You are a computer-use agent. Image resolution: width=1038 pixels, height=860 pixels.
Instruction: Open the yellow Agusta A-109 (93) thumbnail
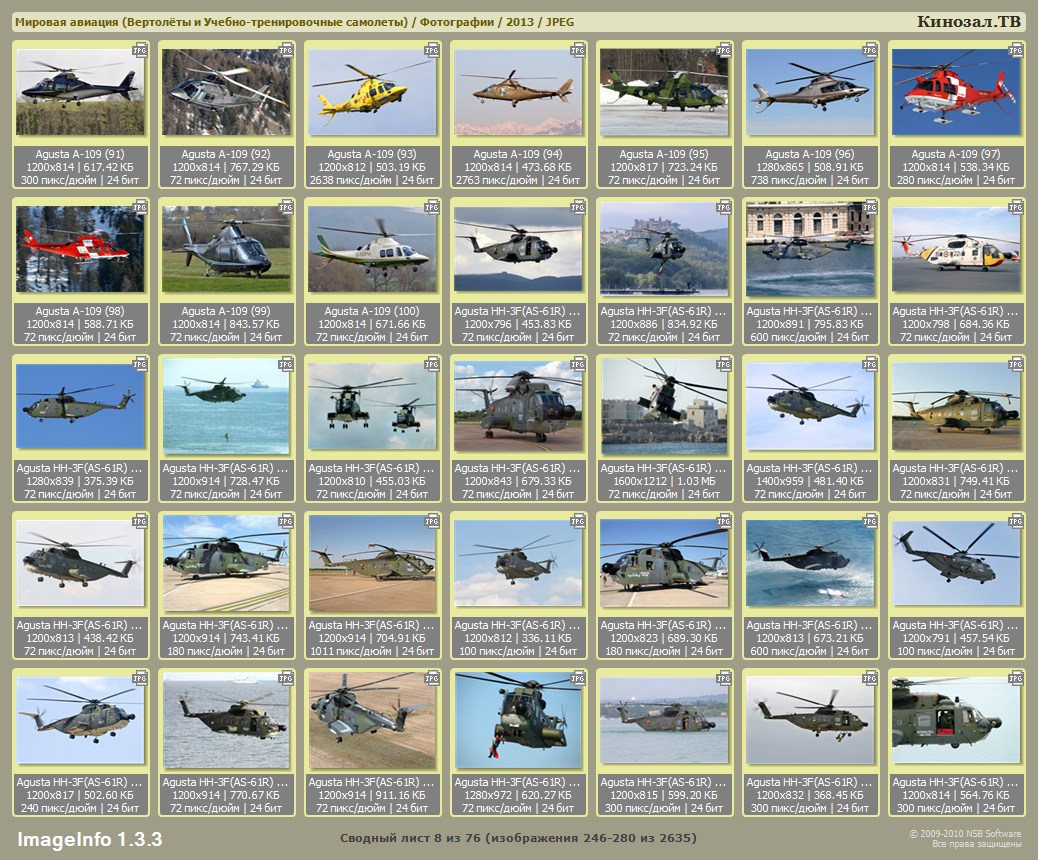click(x=372, y=93)
